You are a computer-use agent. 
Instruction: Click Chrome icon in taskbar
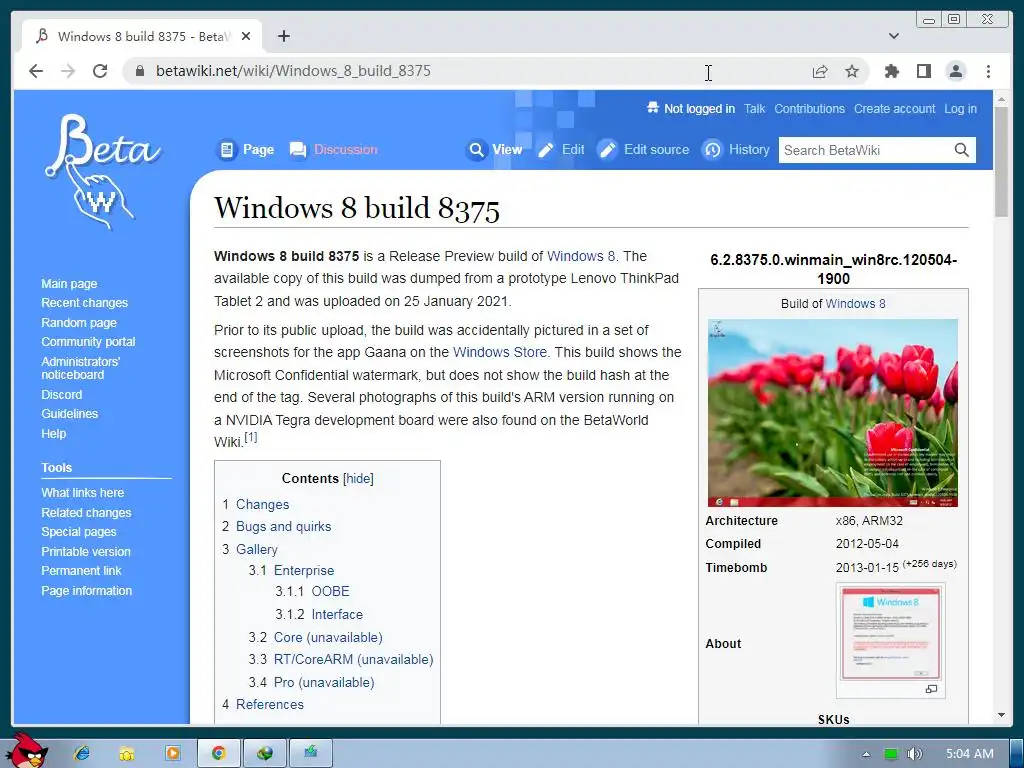click(218, 753)
